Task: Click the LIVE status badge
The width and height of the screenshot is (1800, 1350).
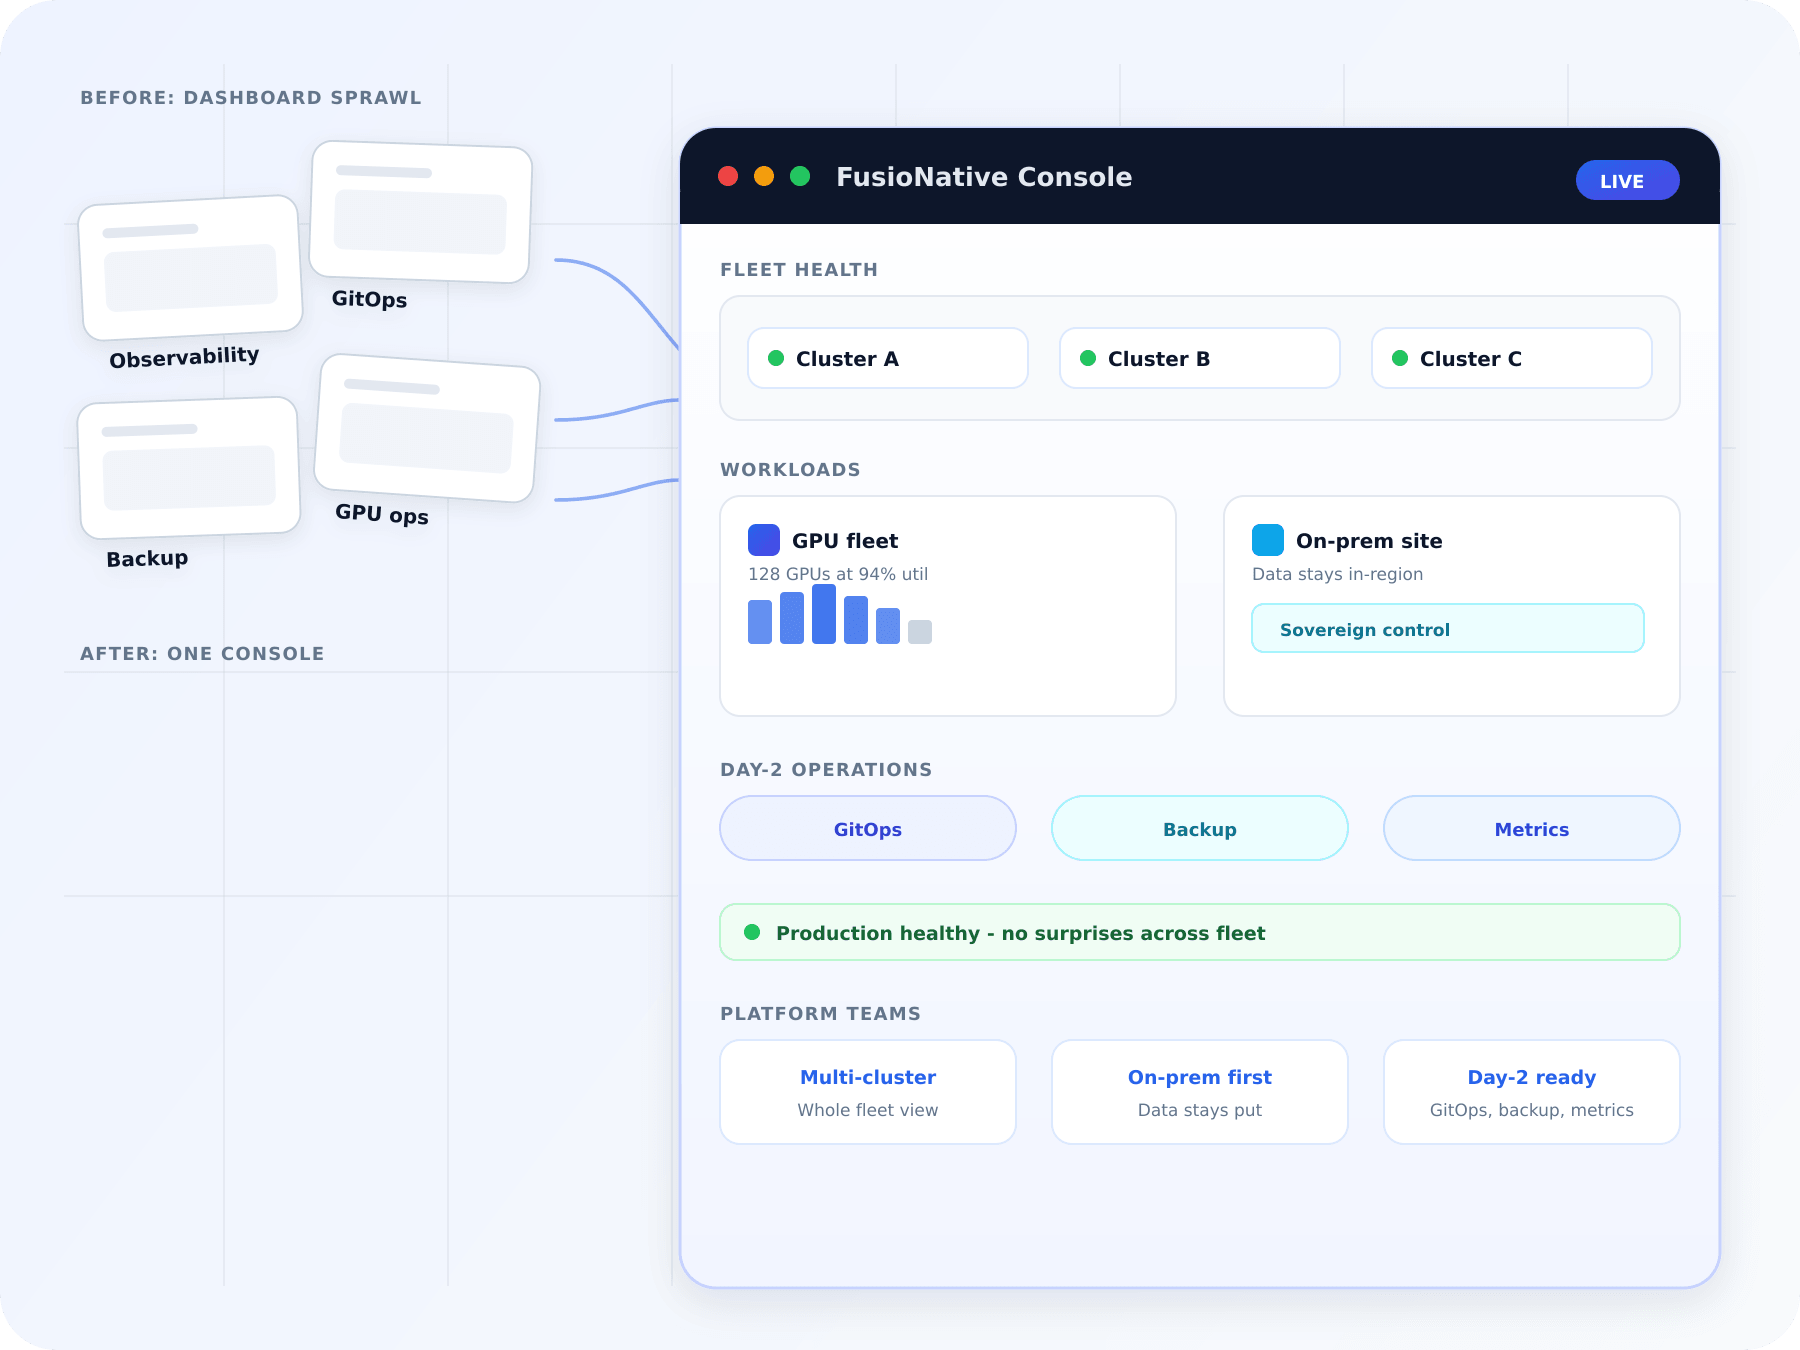Action: (x=1627, y=180)
